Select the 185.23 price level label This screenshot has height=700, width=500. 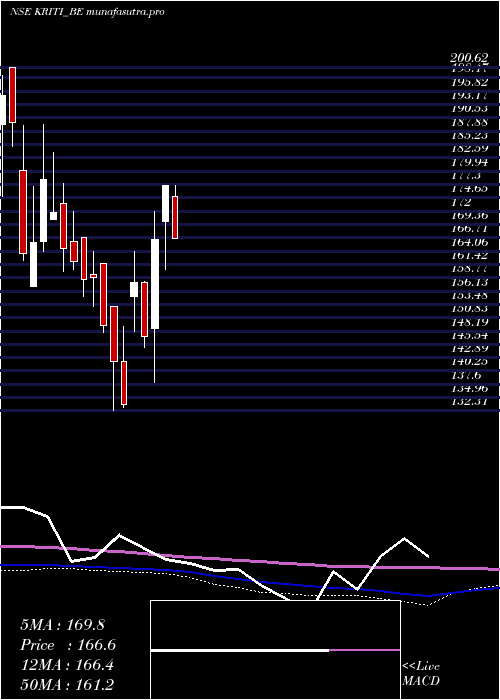click(469, 135)
